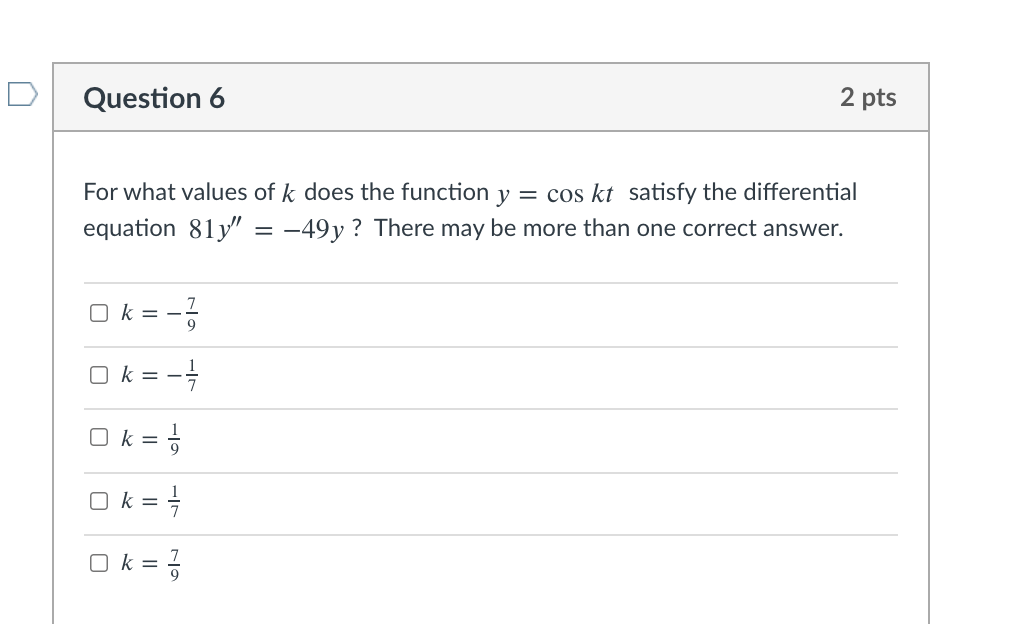Screen dimensions: 1016x624
Task: Click the phrase "does the function"
Action: tap(396, 191)
